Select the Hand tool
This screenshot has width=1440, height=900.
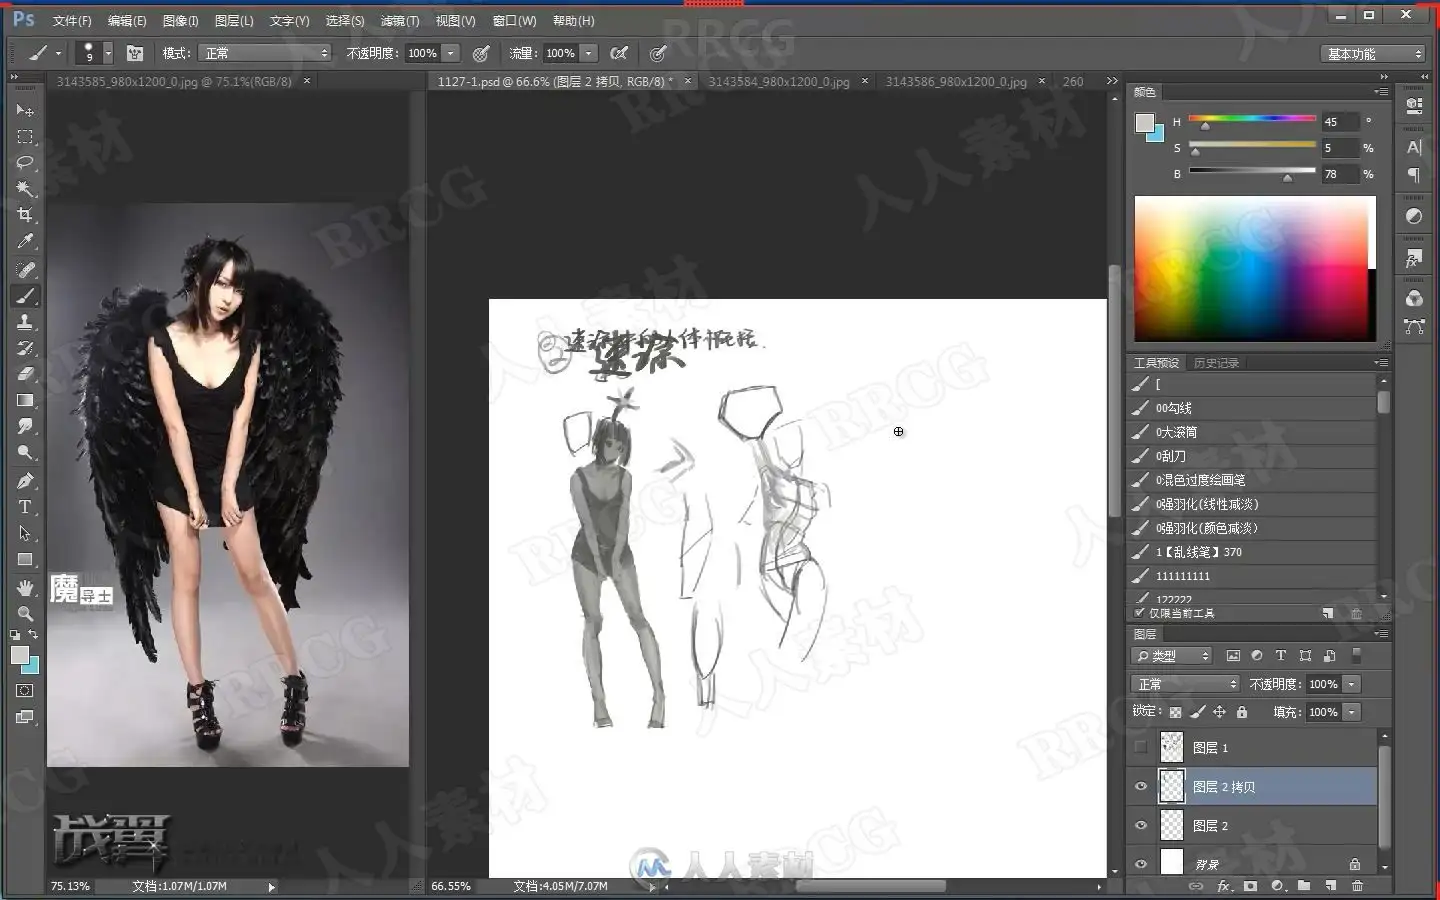(x=25, y=587)
